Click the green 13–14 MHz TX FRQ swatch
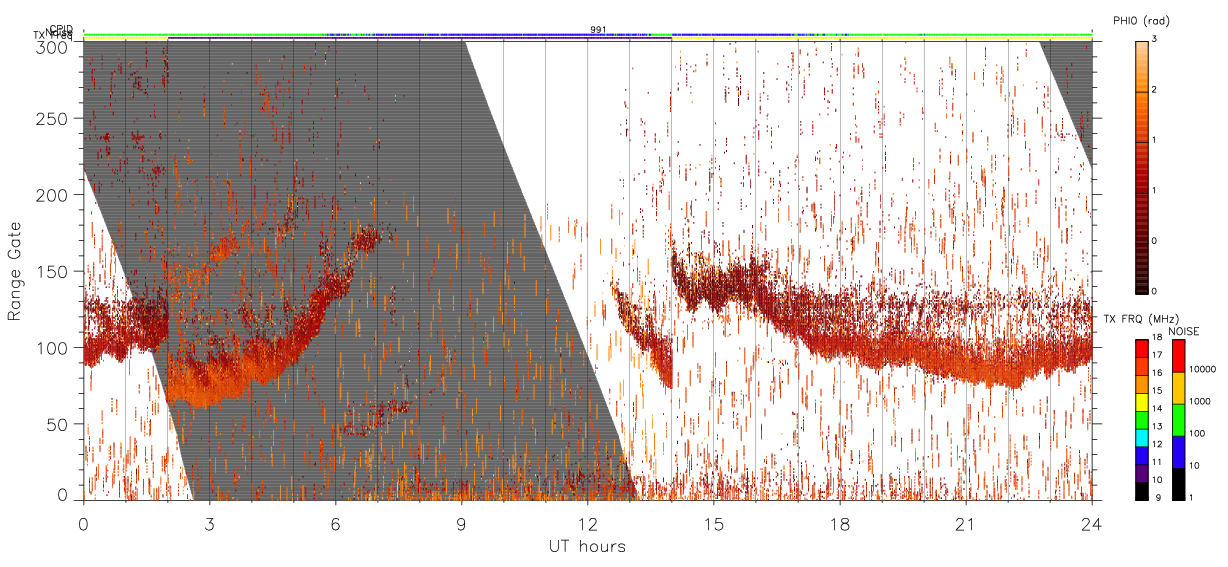 [x=1141, y=418]
